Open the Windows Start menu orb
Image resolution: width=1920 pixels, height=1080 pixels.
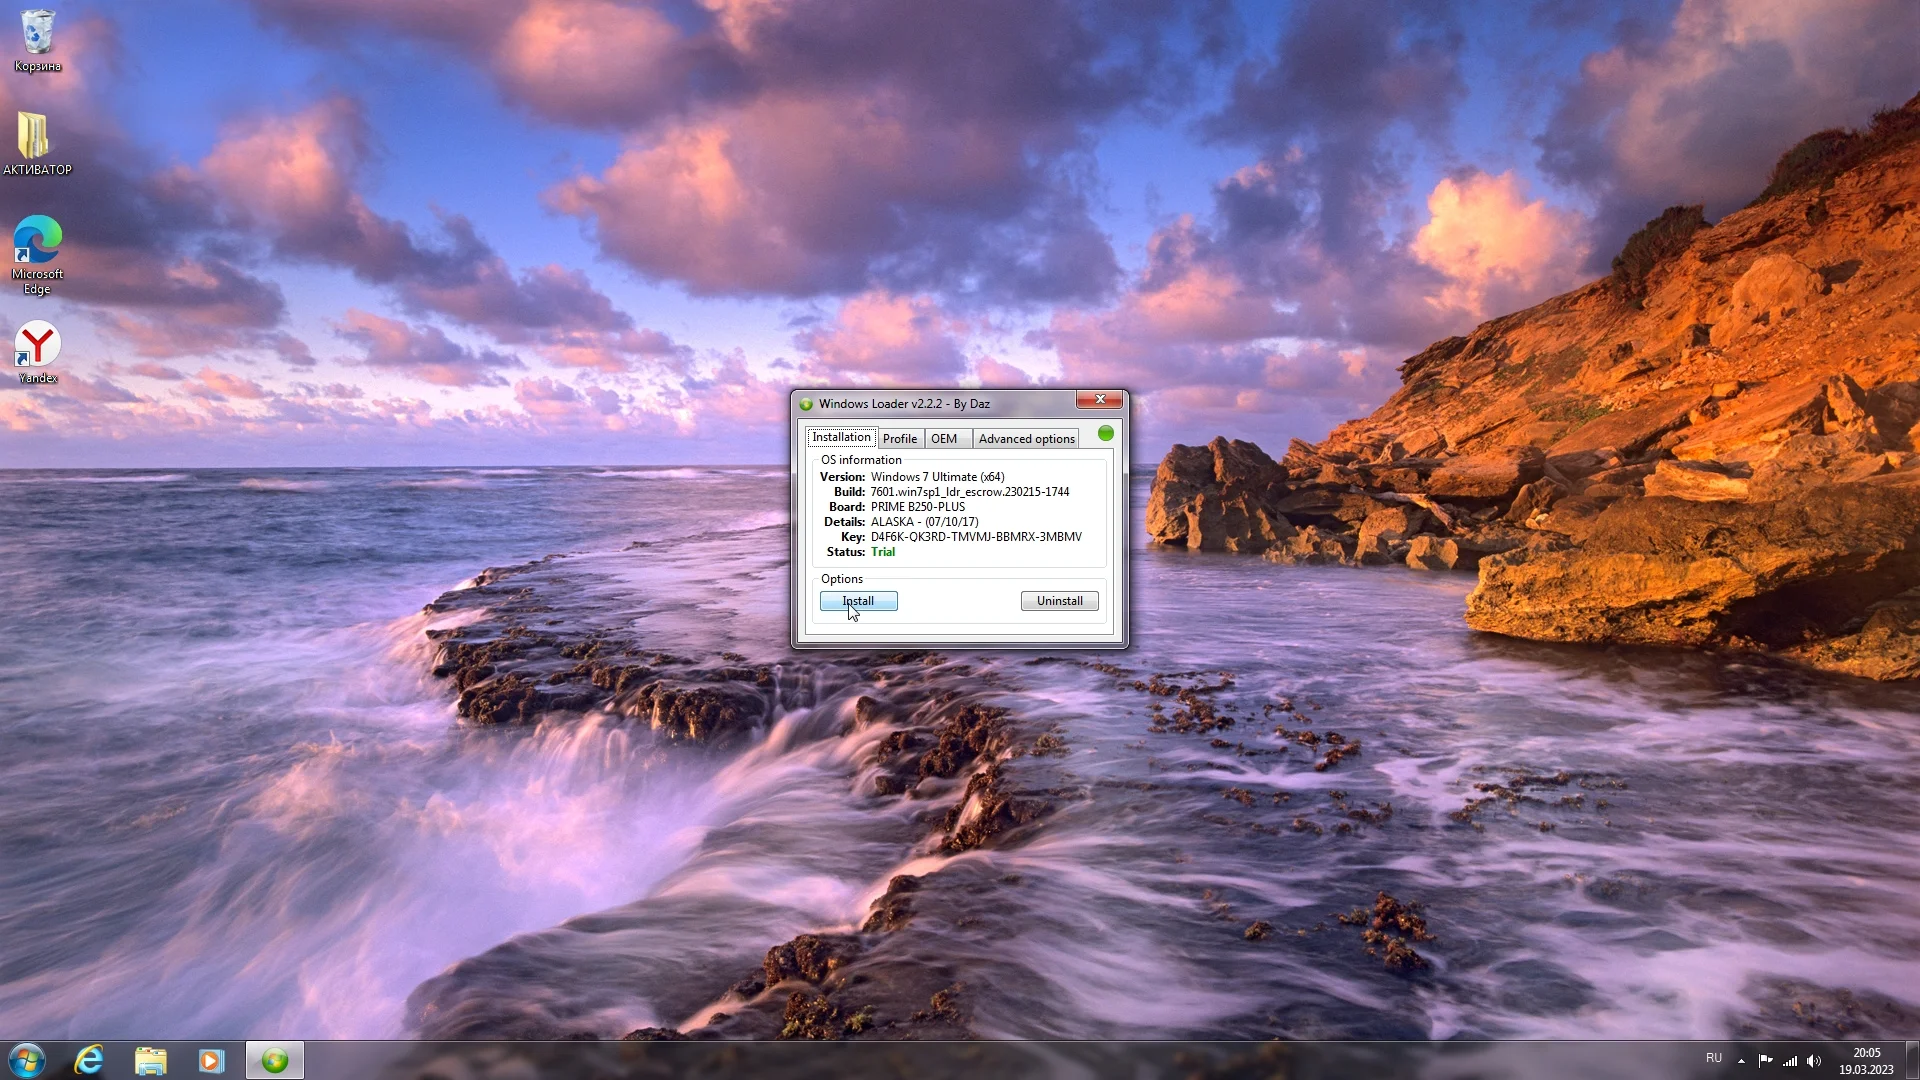(x=27, y=1060)
